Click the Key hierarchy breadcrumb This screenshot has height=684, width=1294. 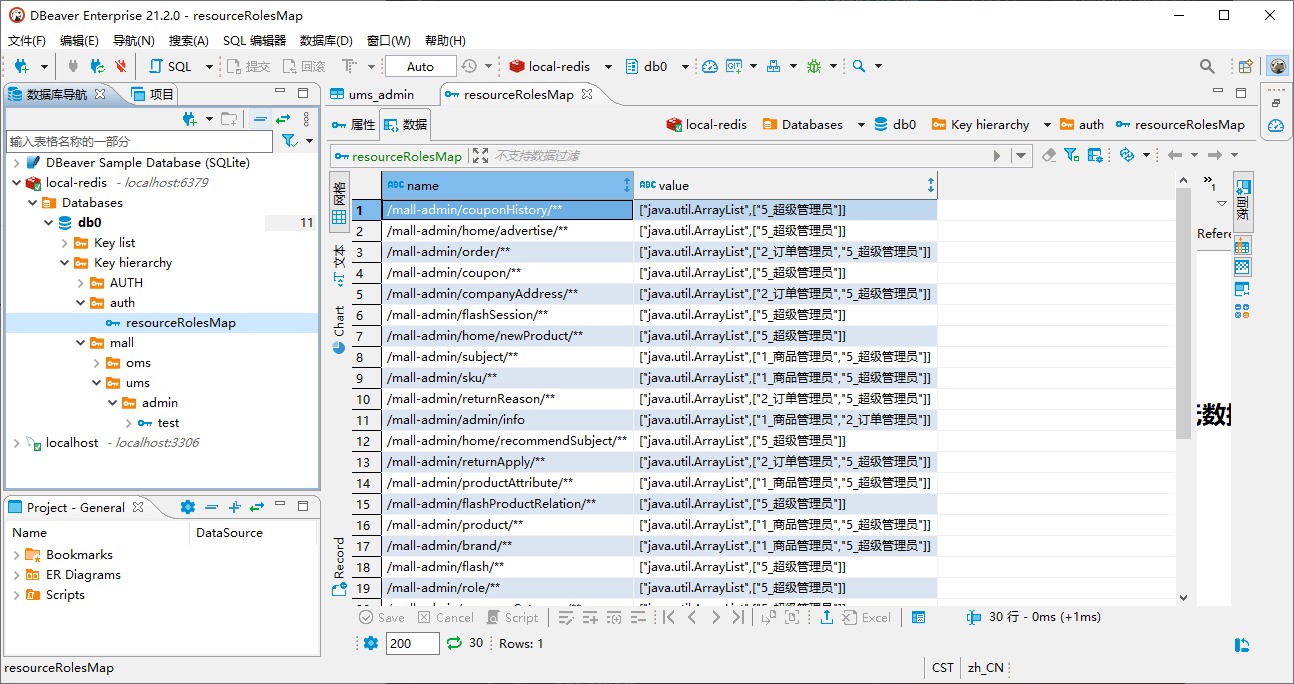coord(980,125)
